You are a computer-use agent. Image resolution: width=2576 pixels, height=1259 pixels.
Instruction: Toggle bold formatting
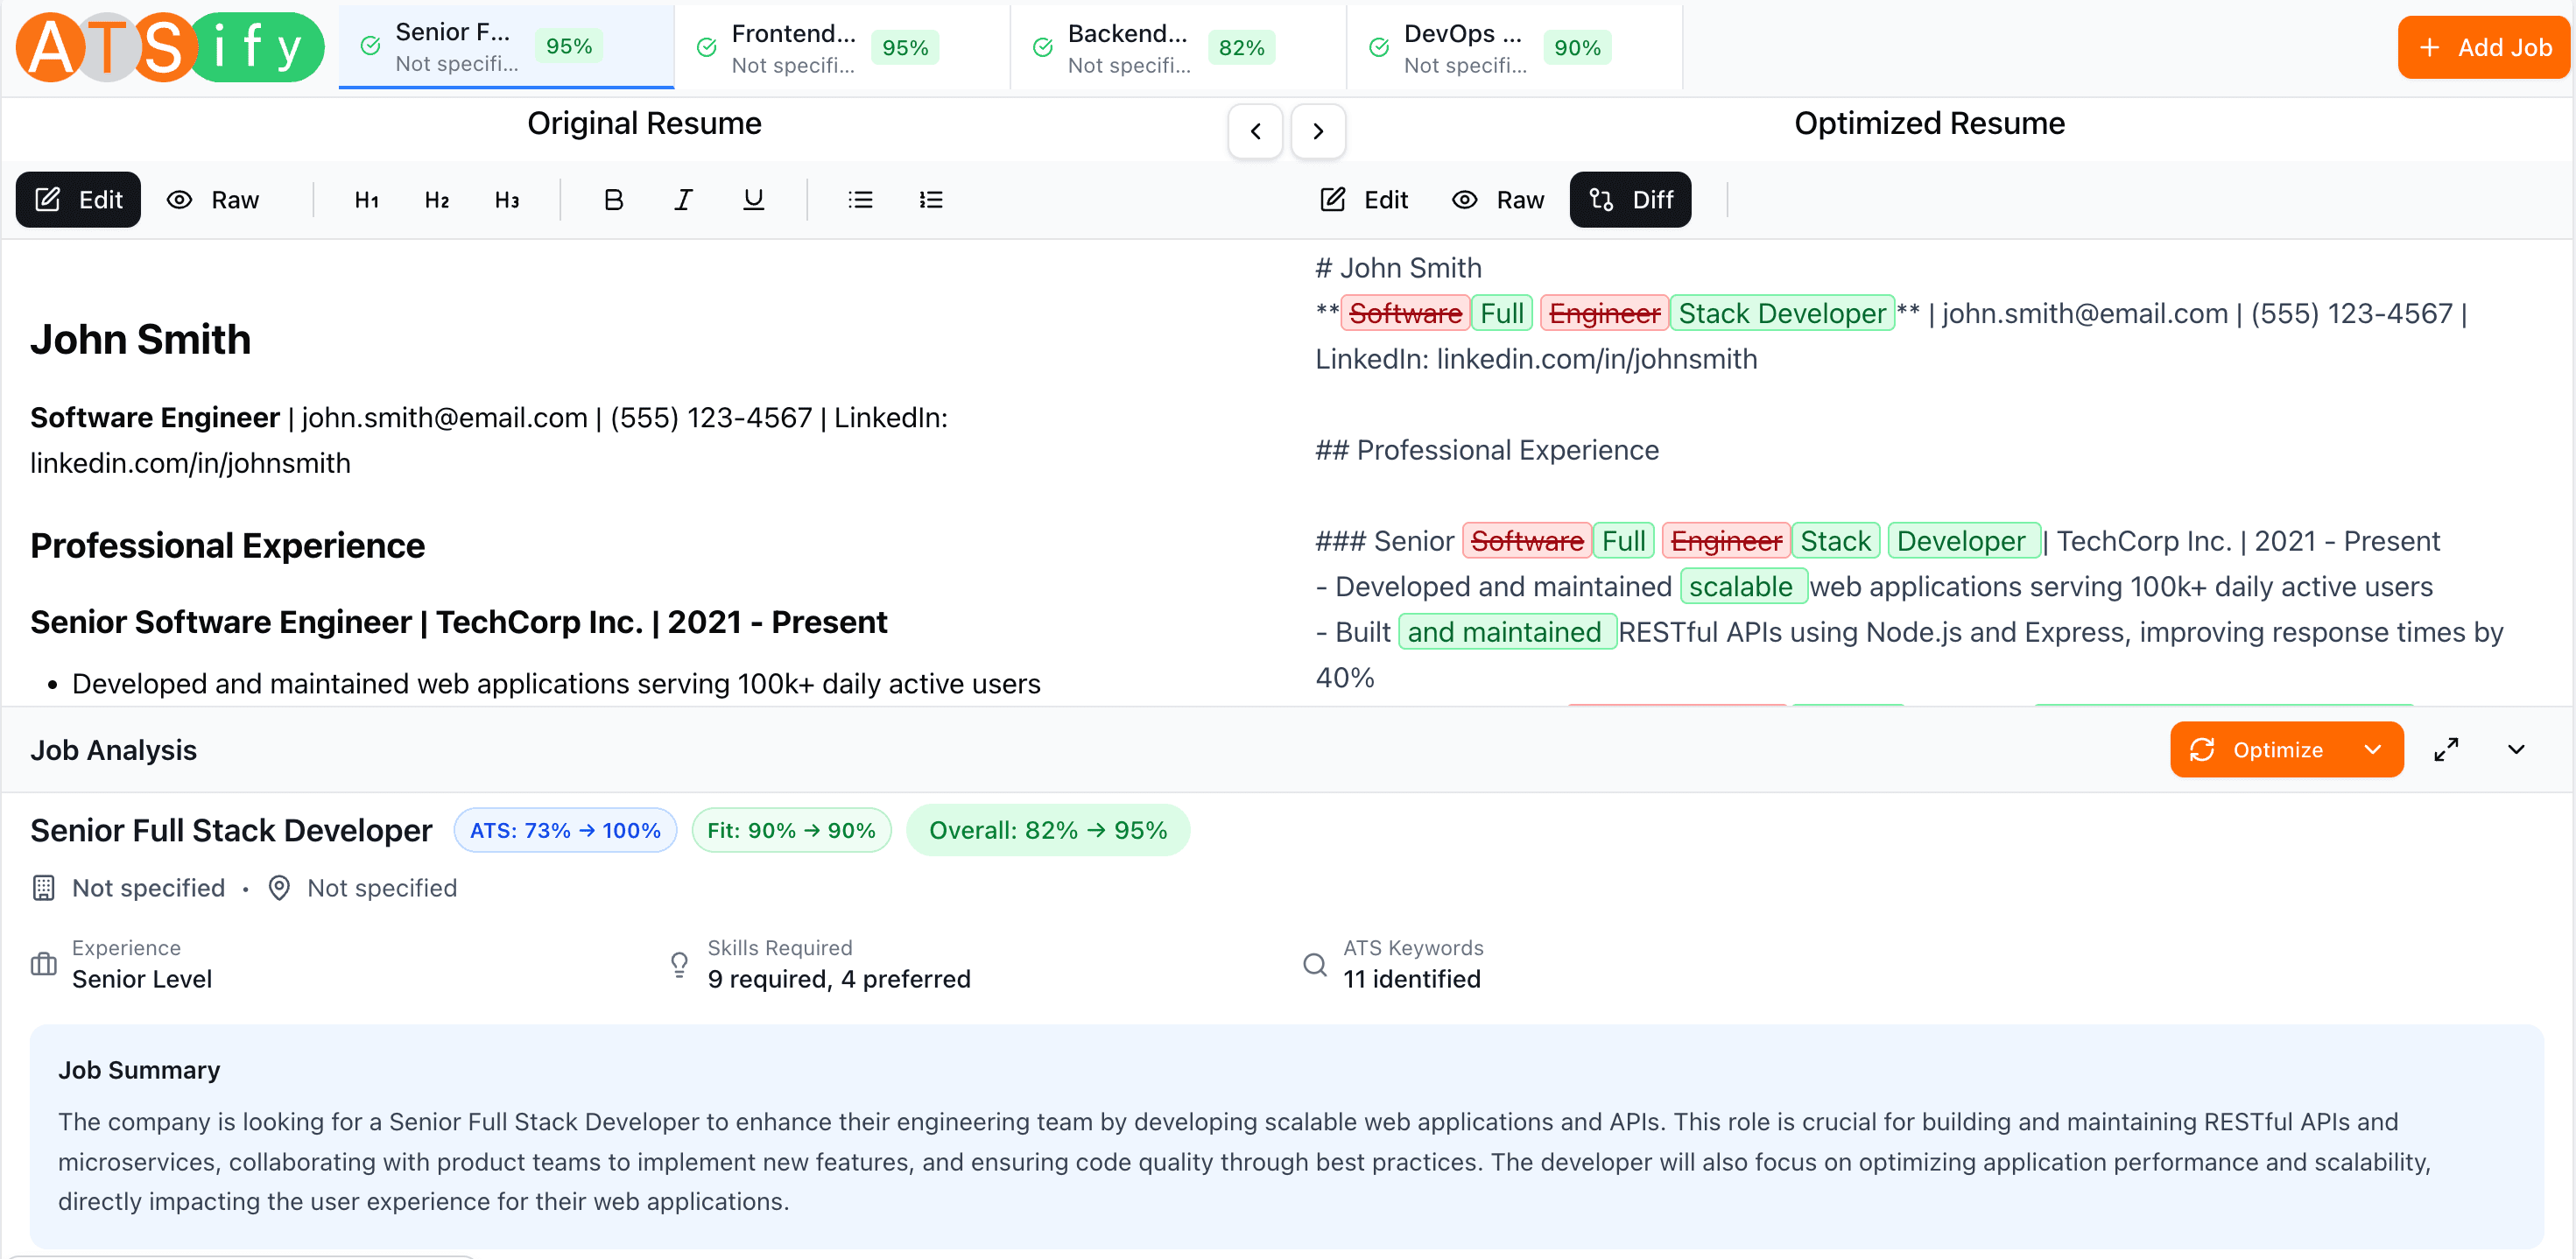point(613,200)
